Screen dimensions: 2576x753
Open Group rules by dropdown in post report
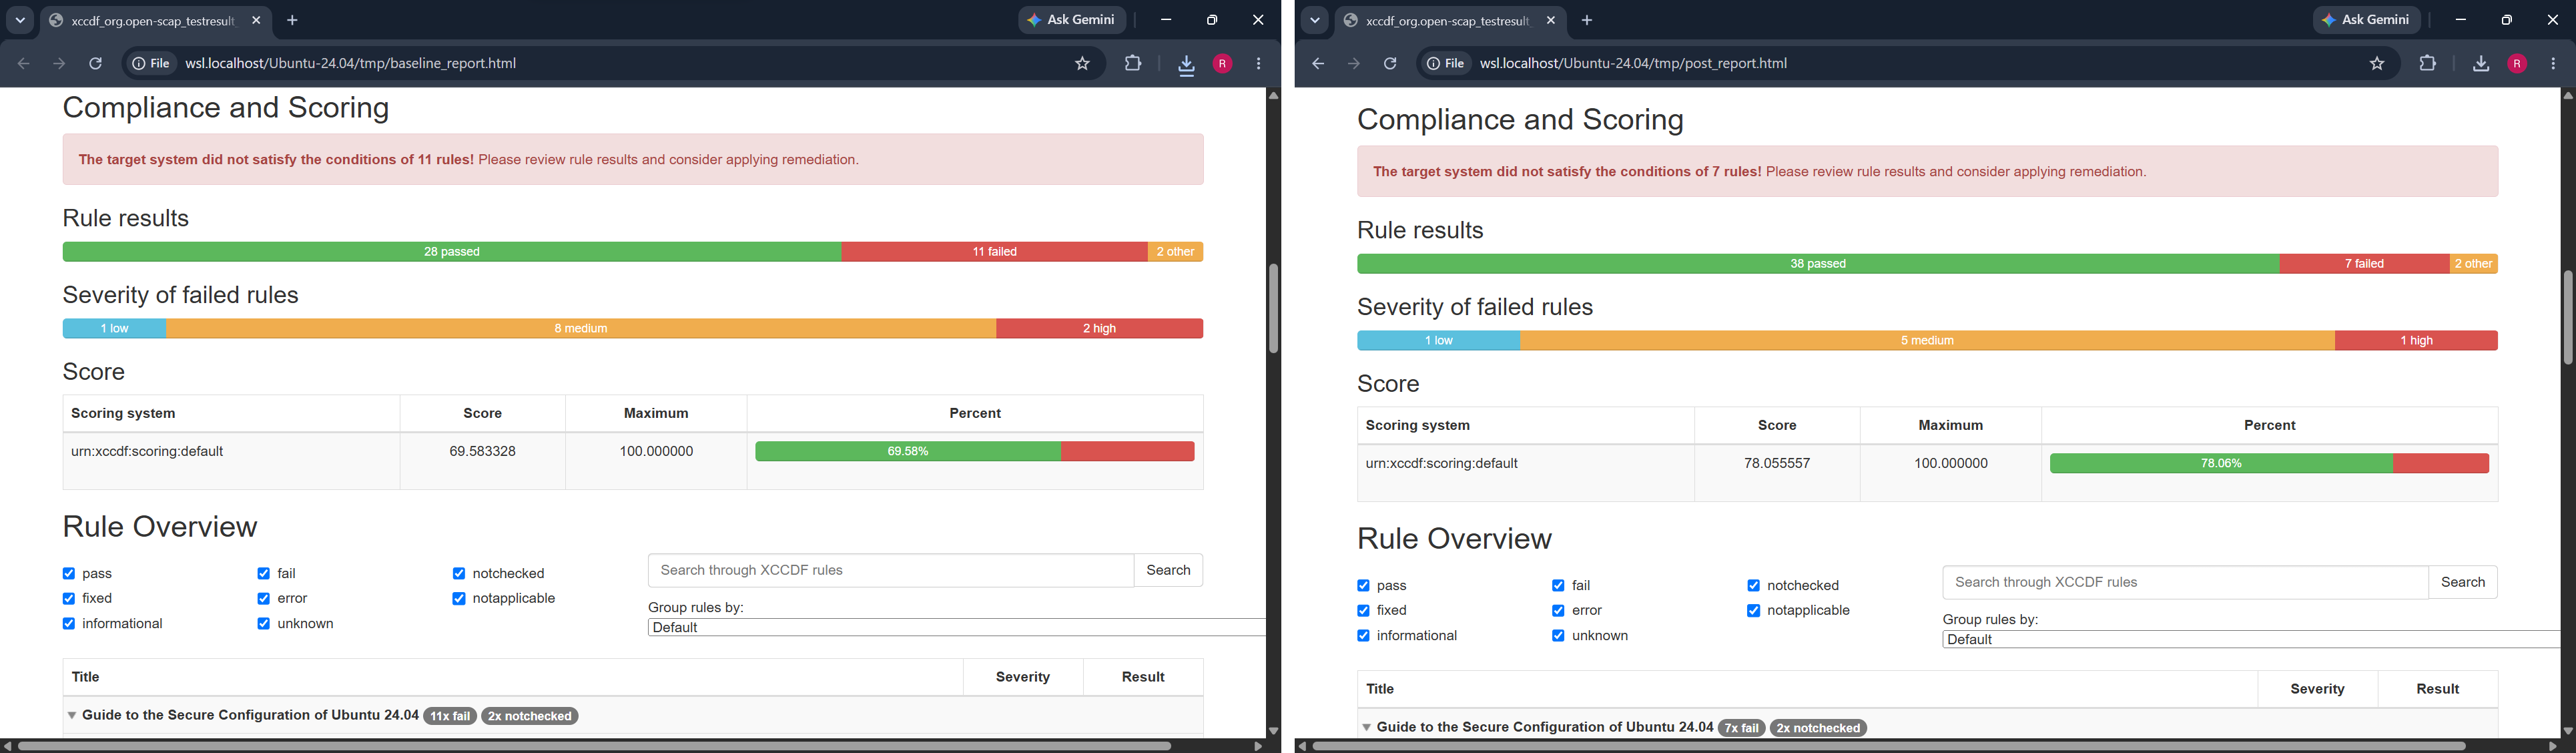click(2251, 639)
